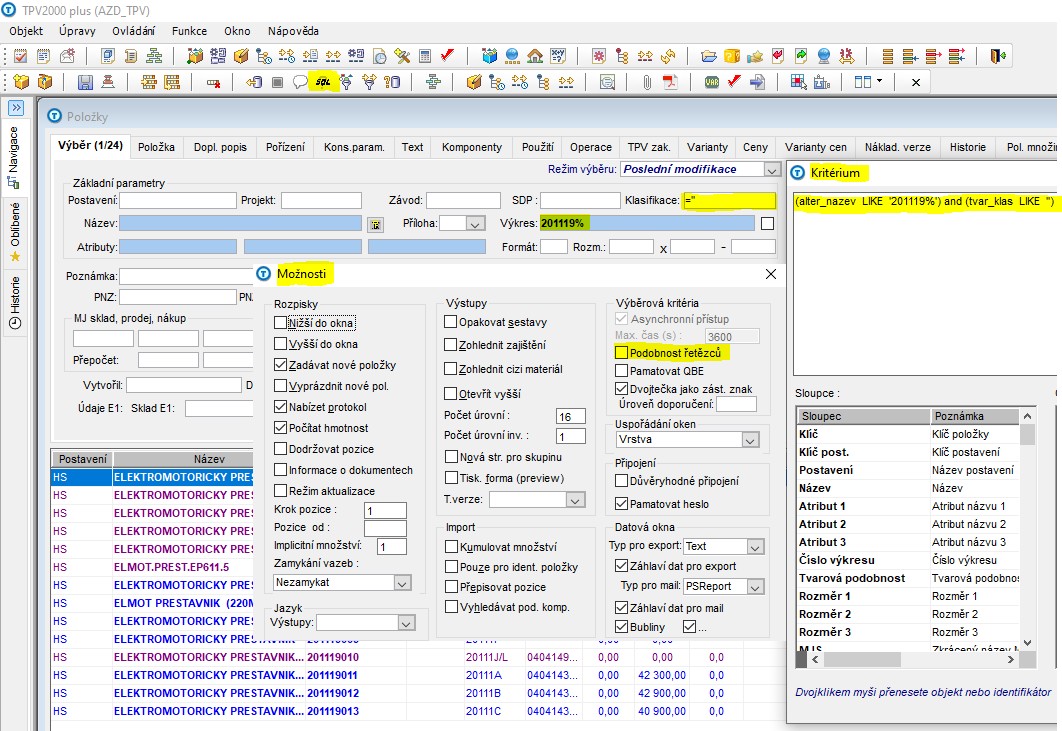
Task: Open the Oblíbené side panel
Action: pos(15,230)
